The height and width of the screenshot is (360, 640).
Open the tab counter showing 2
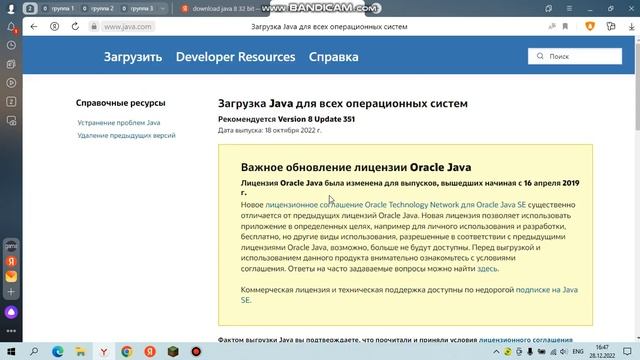coord(29,8)
